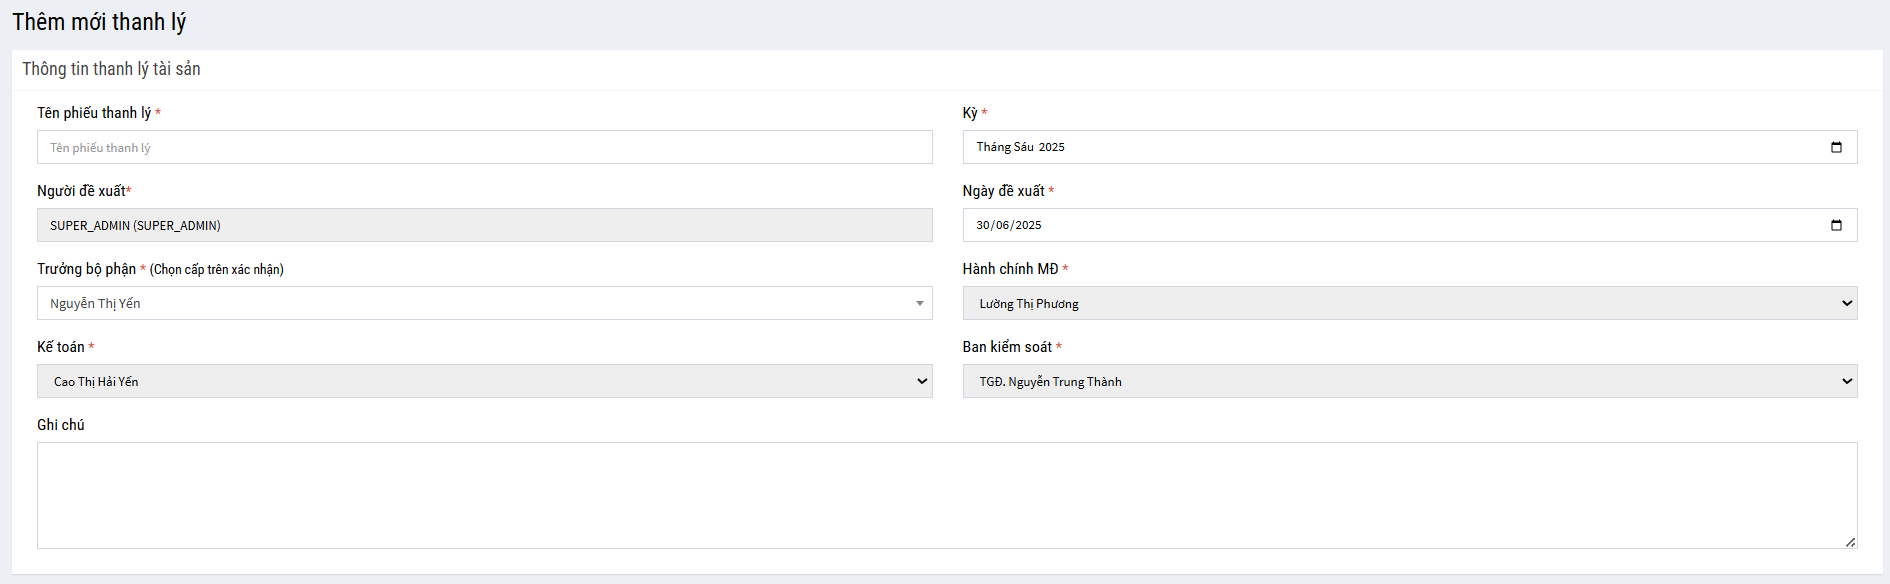The width and height of the screenshot is (1890, 584).
Task: Select "Tháng Sáu" in the Kỳ field
Action: (x=1005, y=147)
